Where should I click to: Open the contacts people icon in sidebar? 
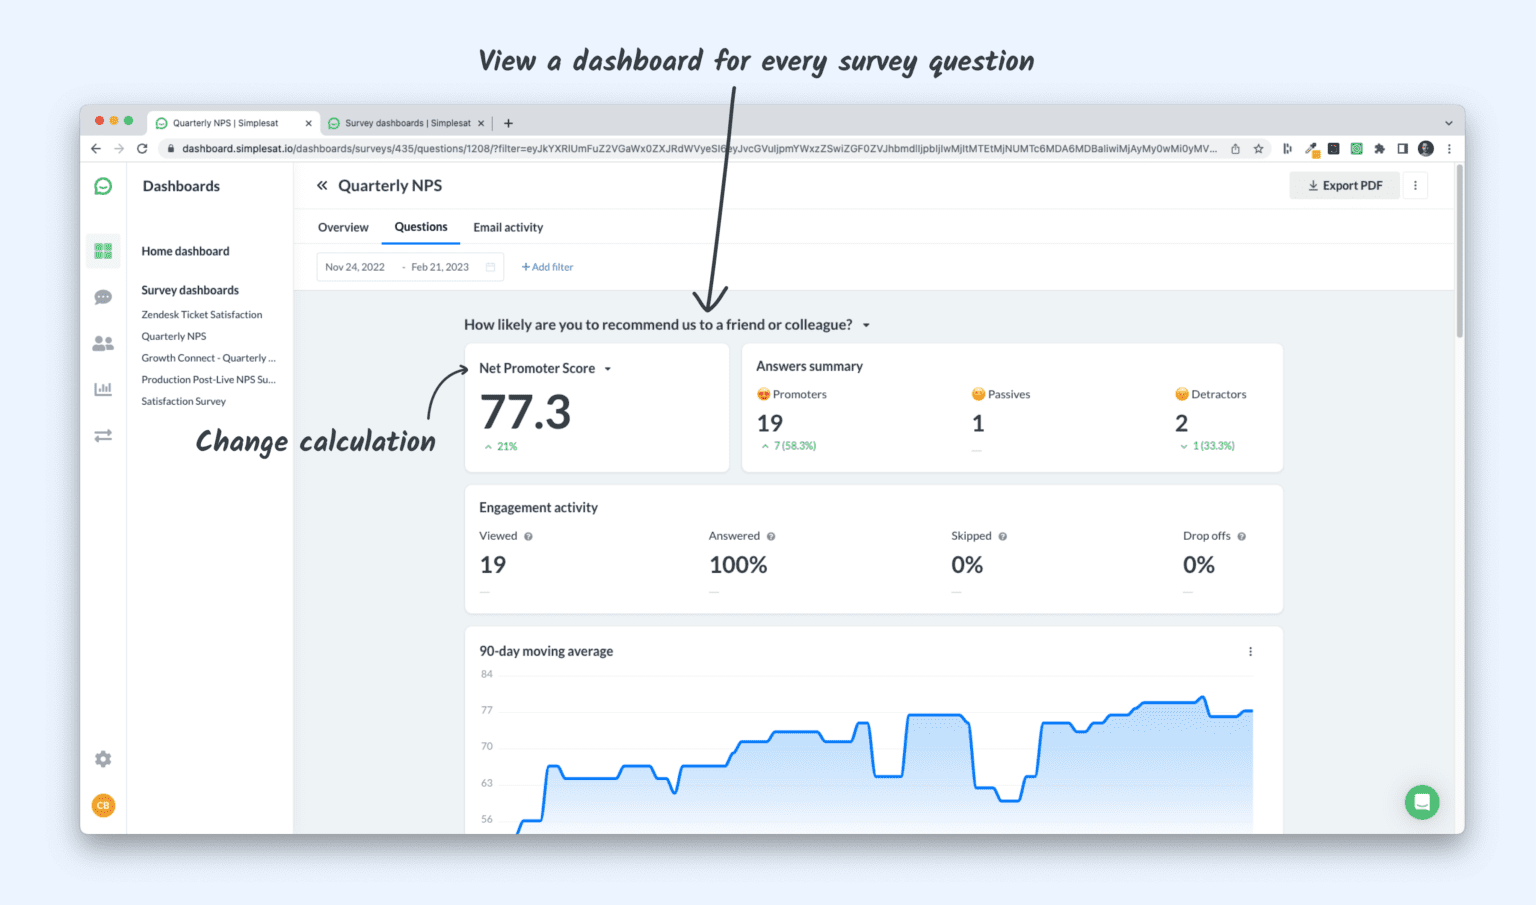[x=103, y=342]
